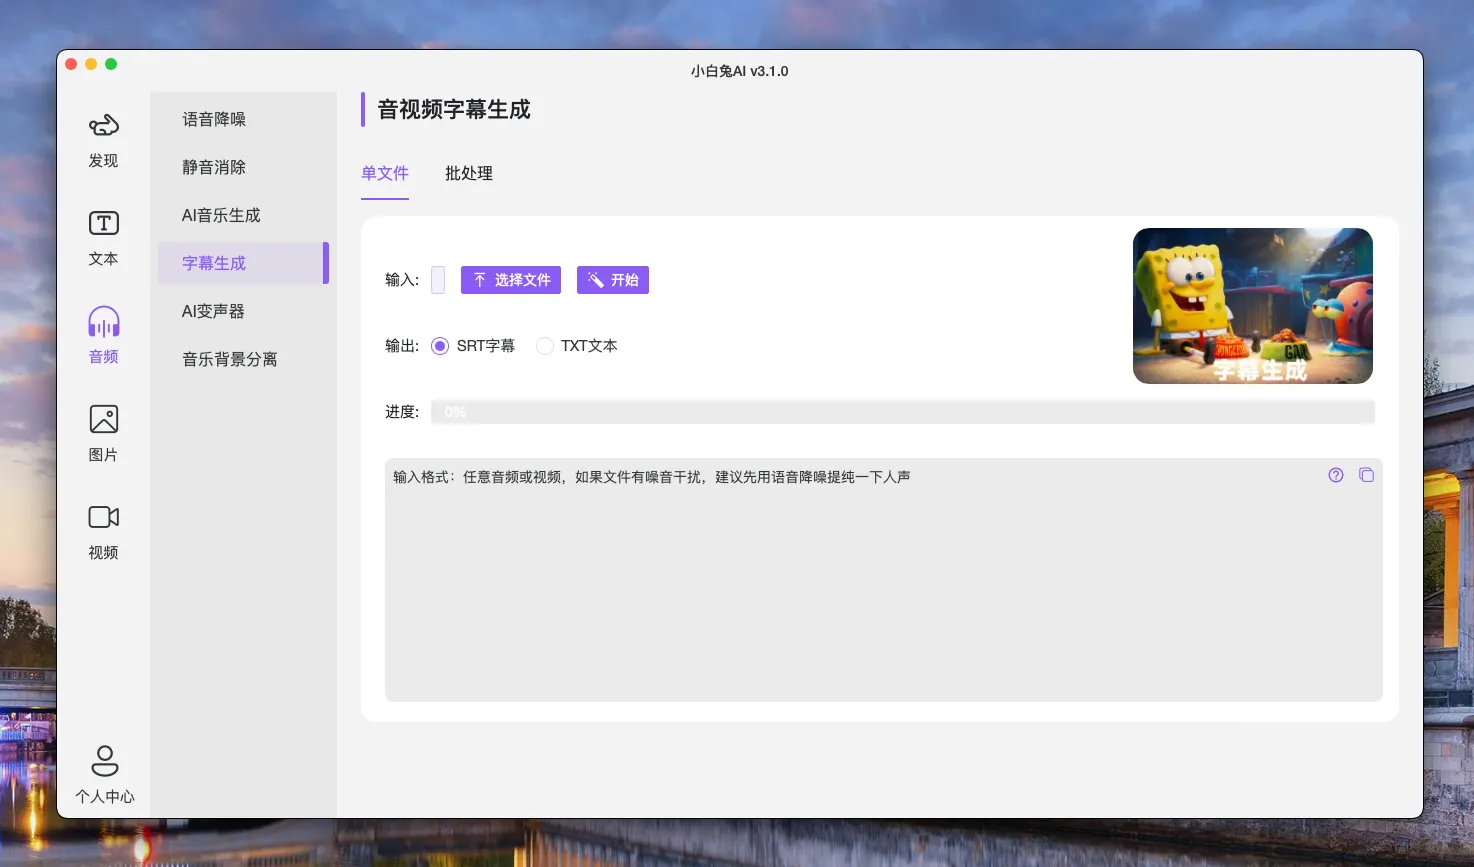1474x867 pixels.
Task: Click the help question mark icon
Action: [1336, 475]
